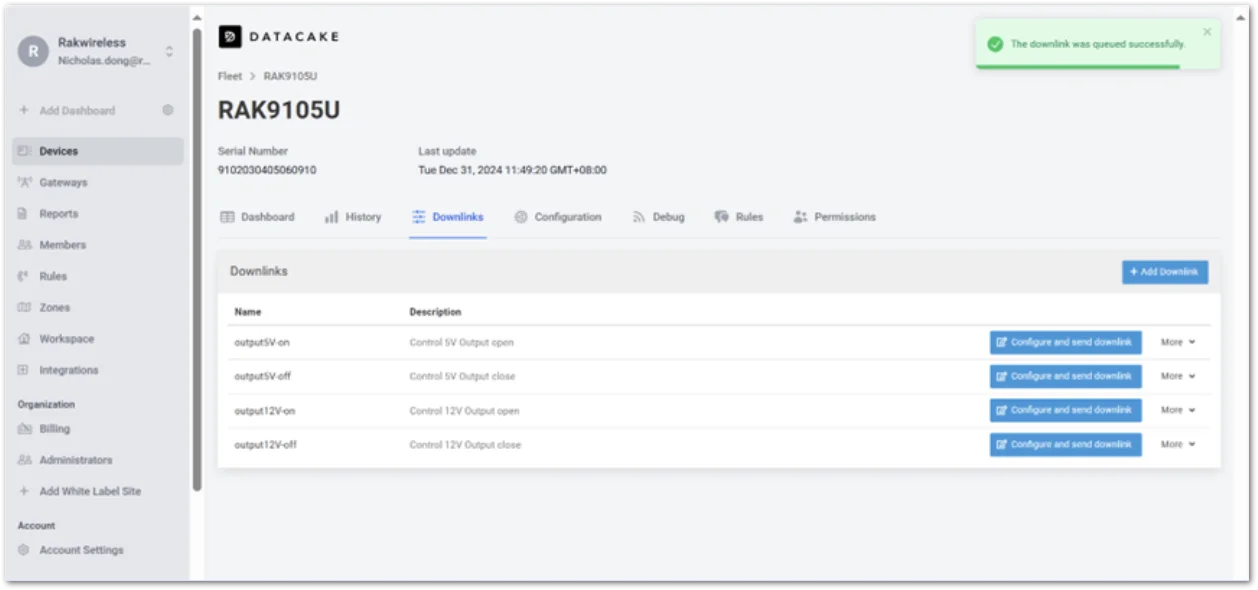Click 'Control 12V Output open' description
The image size is (1258, 590).
click(x=464, y=411)
